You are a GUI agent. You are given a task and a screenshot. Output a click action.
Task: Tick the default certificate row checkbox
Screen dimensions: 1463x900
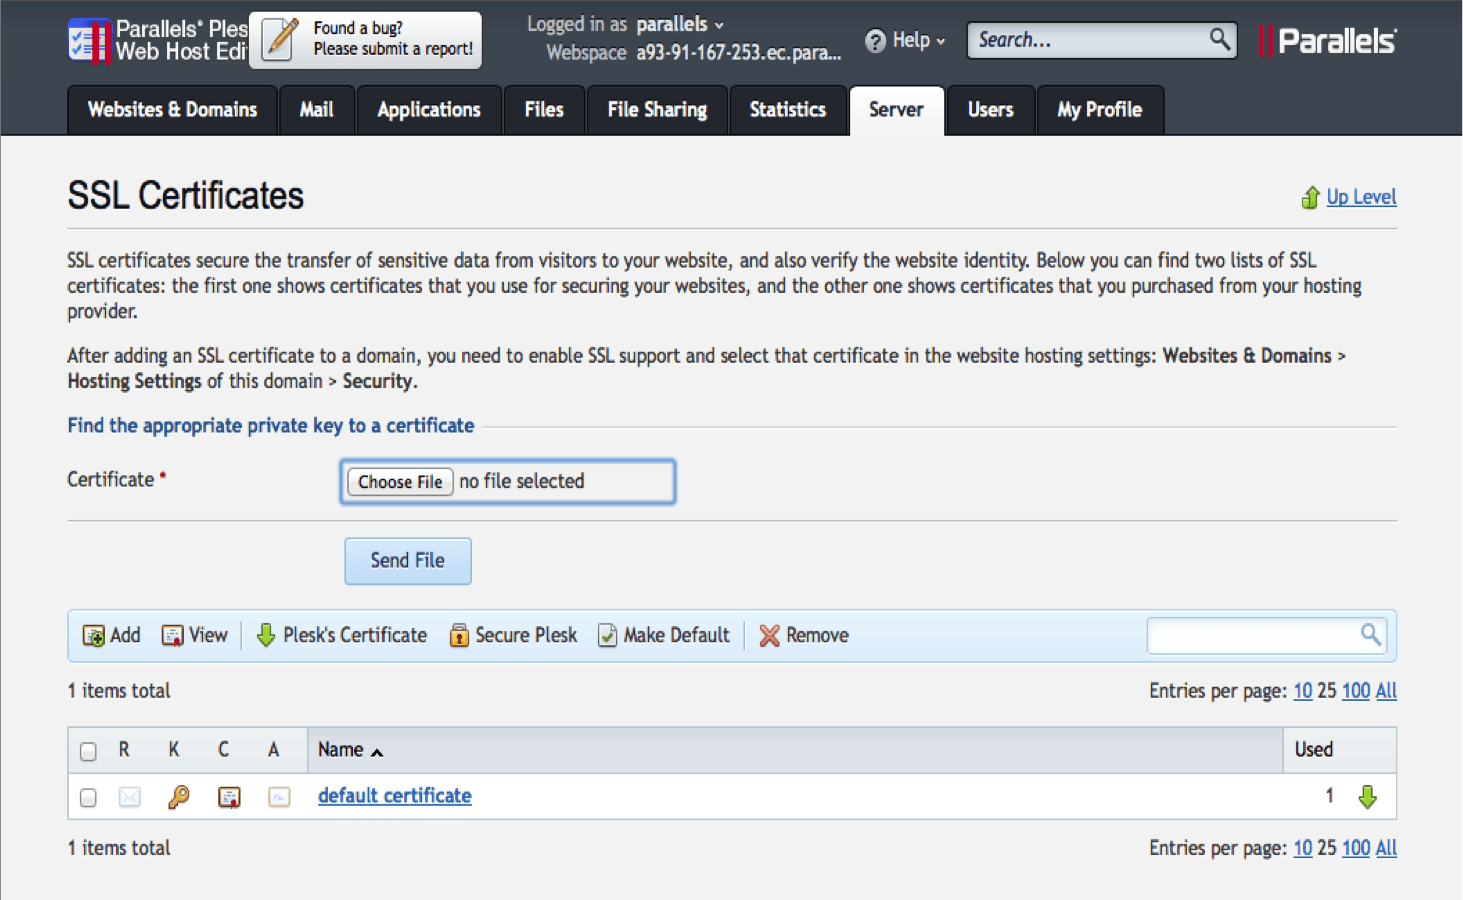[x=88, y=797]
